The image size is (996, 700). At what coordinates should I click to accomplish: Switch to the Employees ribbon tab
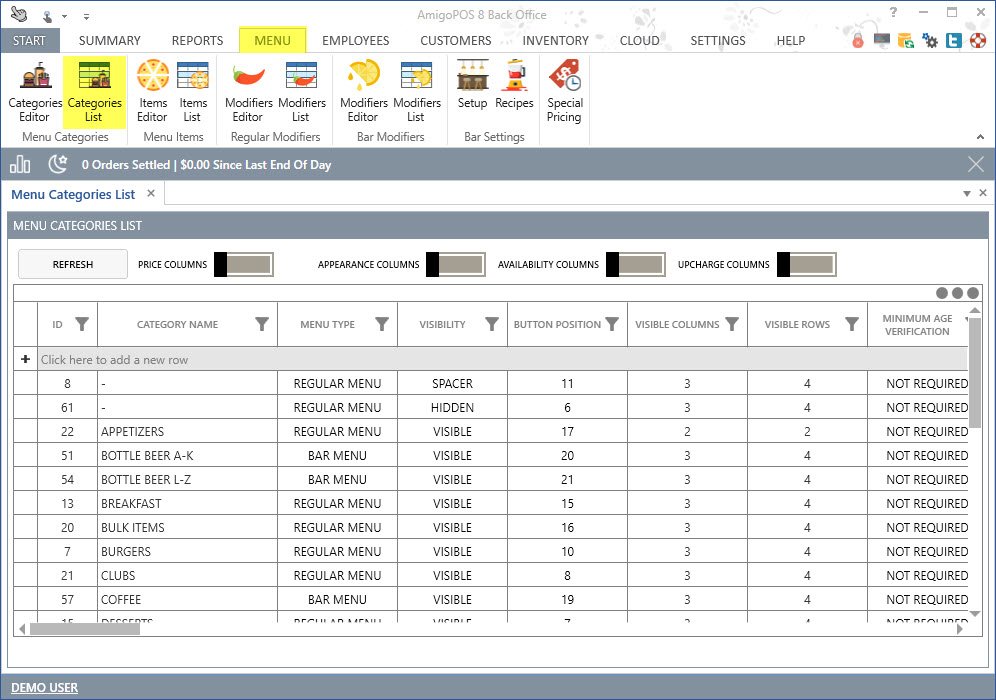355,41
